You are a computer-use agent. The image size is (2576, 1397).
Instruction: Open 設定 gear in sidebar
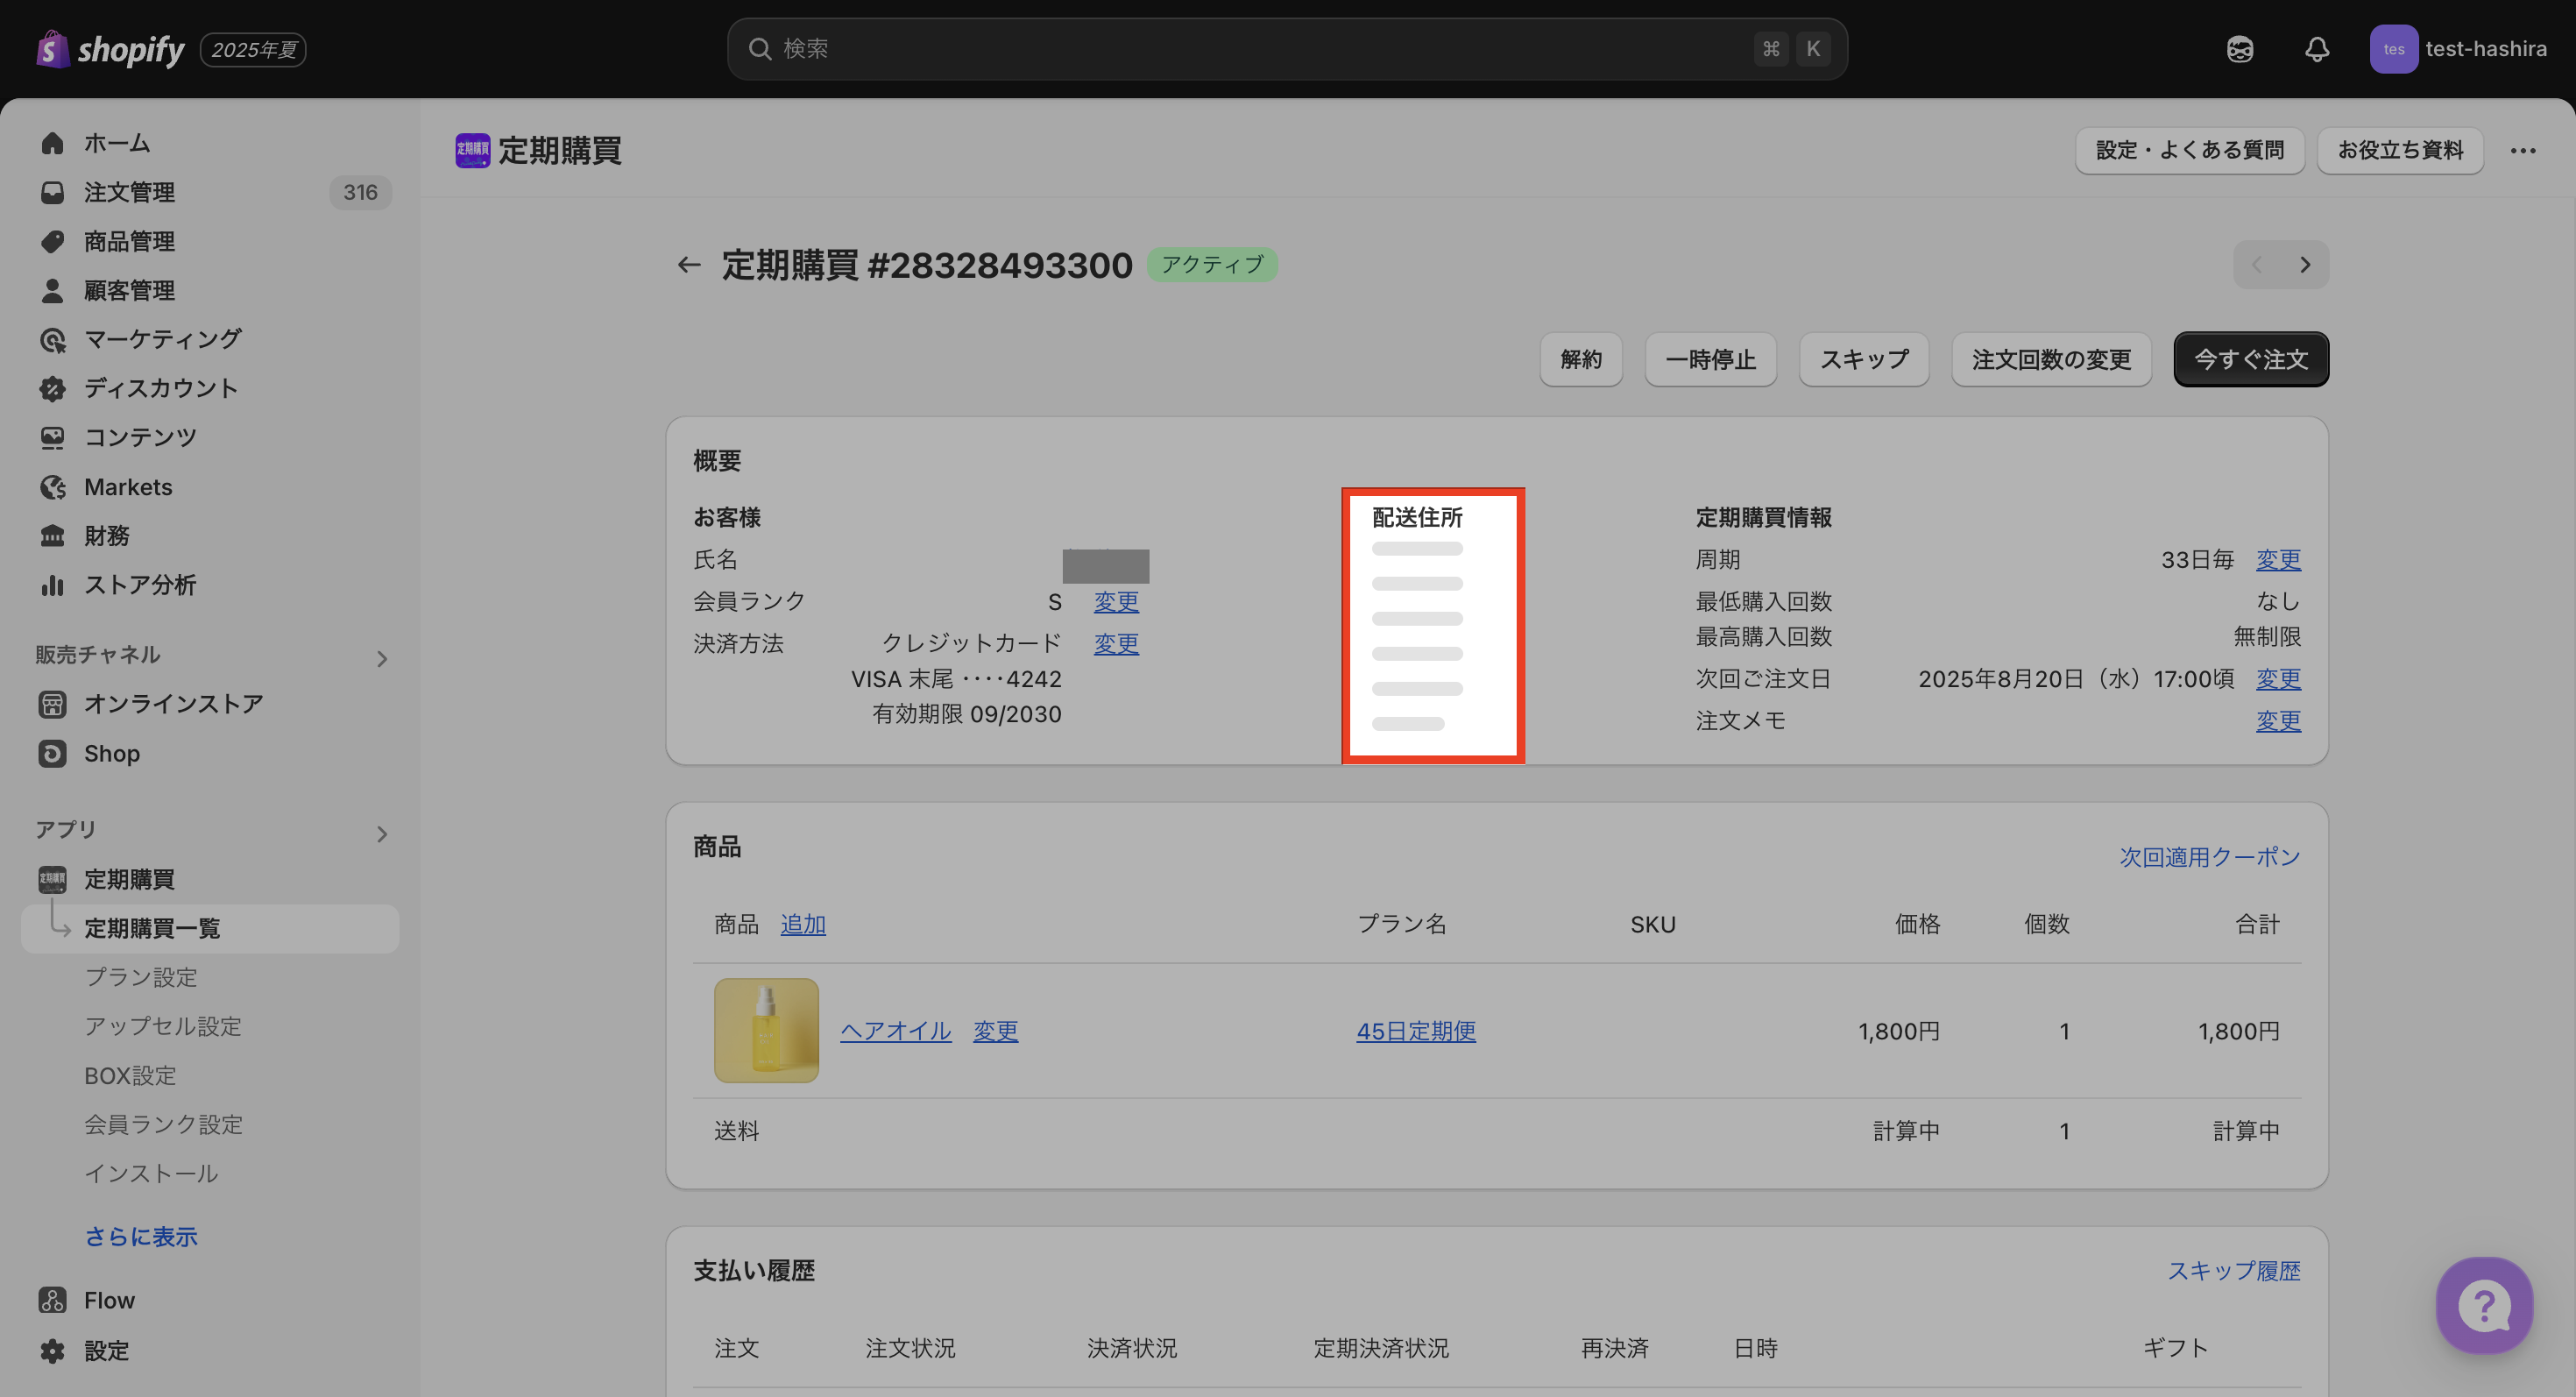click(106, 1350)
